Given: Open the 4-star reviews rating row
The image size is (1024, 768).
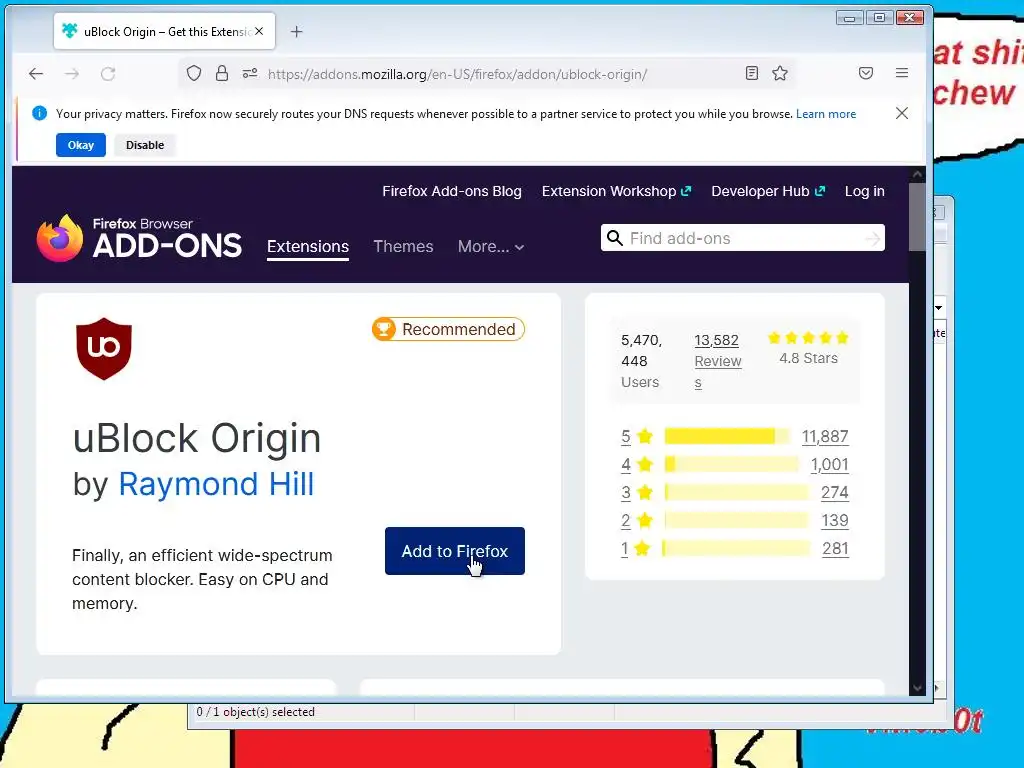Looking at the screenshot, I should (x=735, y=464).
